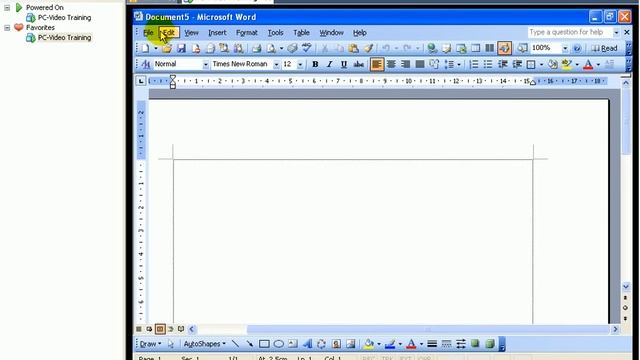Open the Format menu
This screenshot has width=640, height=360.
coord(247,33)
